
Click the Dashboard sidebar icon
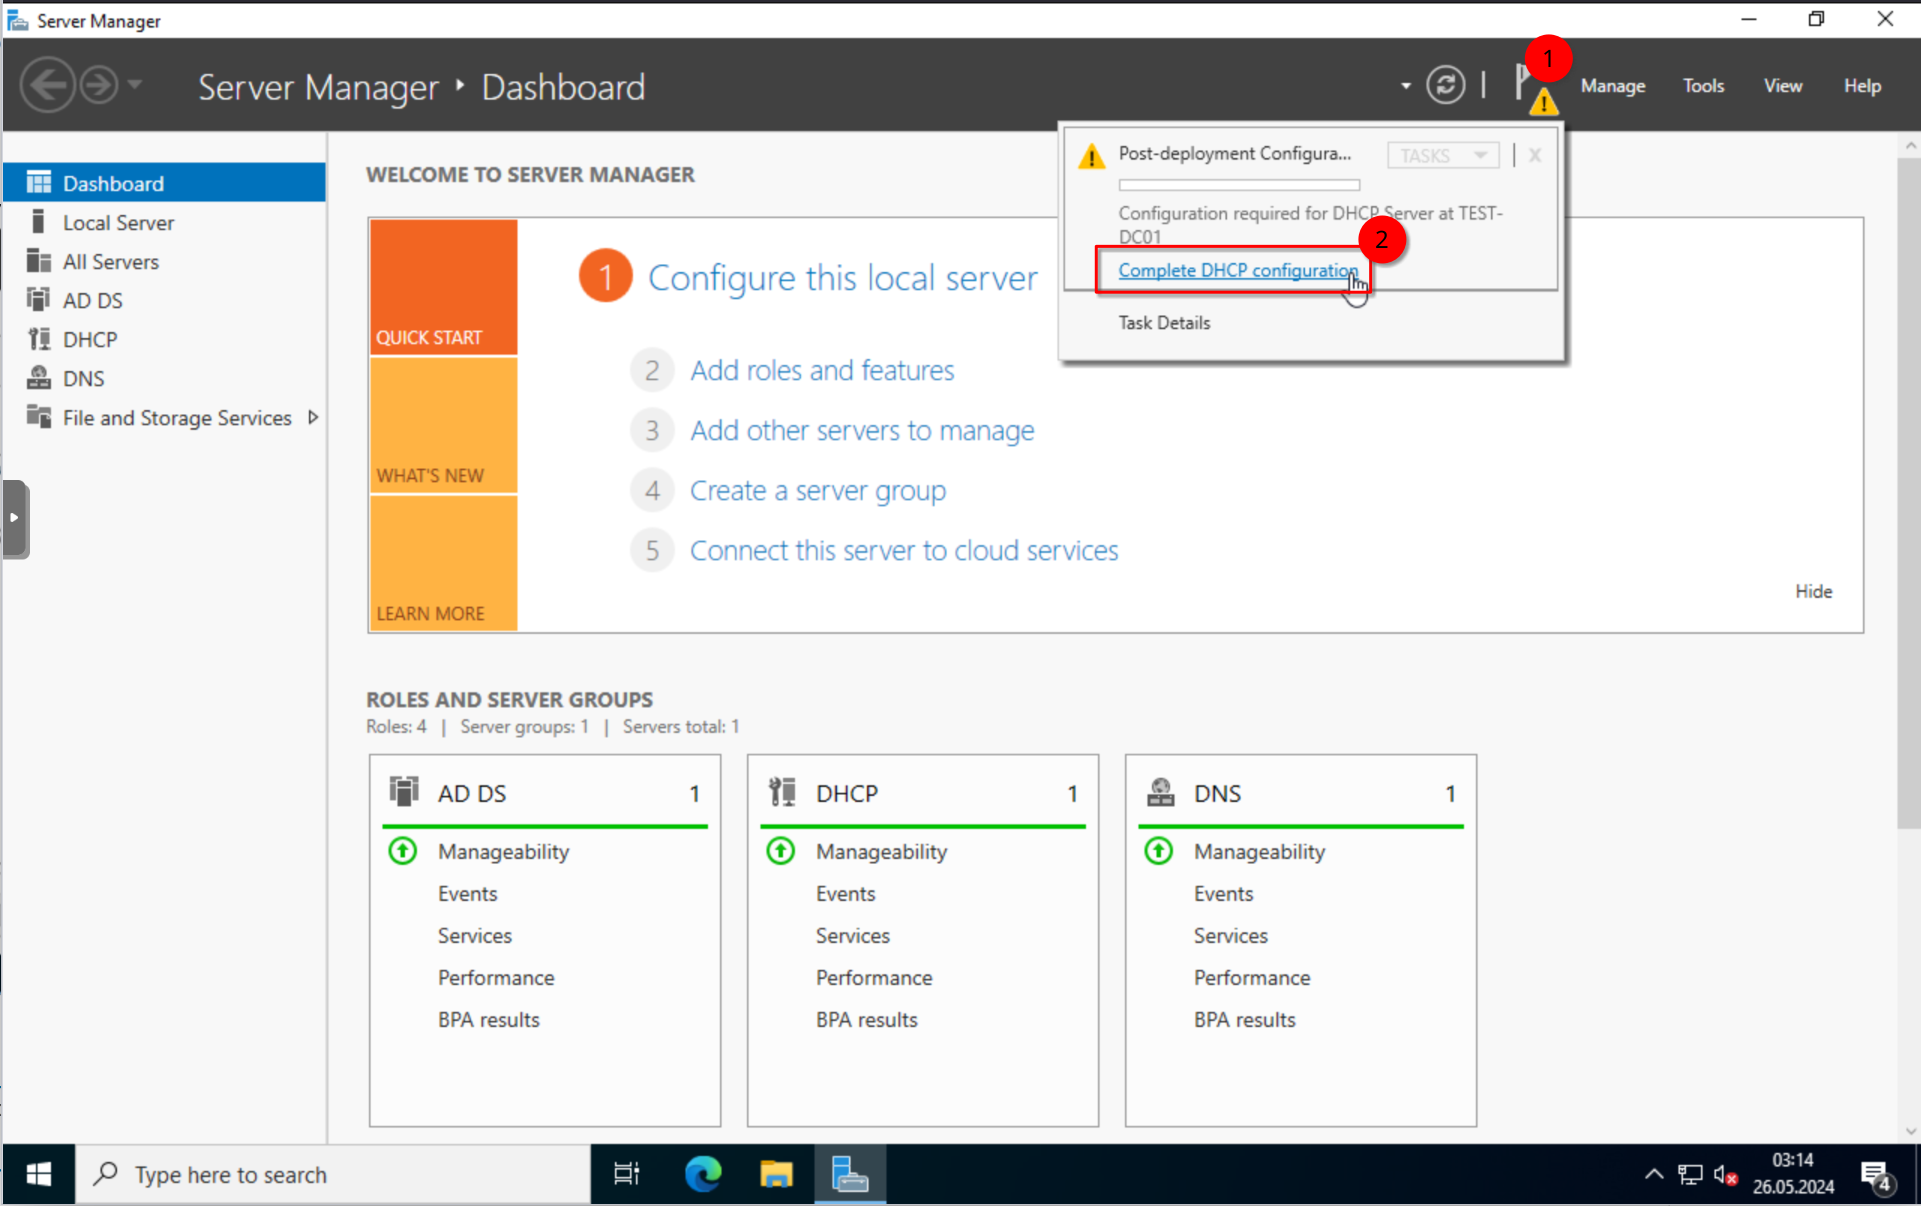tap(39, 182)
